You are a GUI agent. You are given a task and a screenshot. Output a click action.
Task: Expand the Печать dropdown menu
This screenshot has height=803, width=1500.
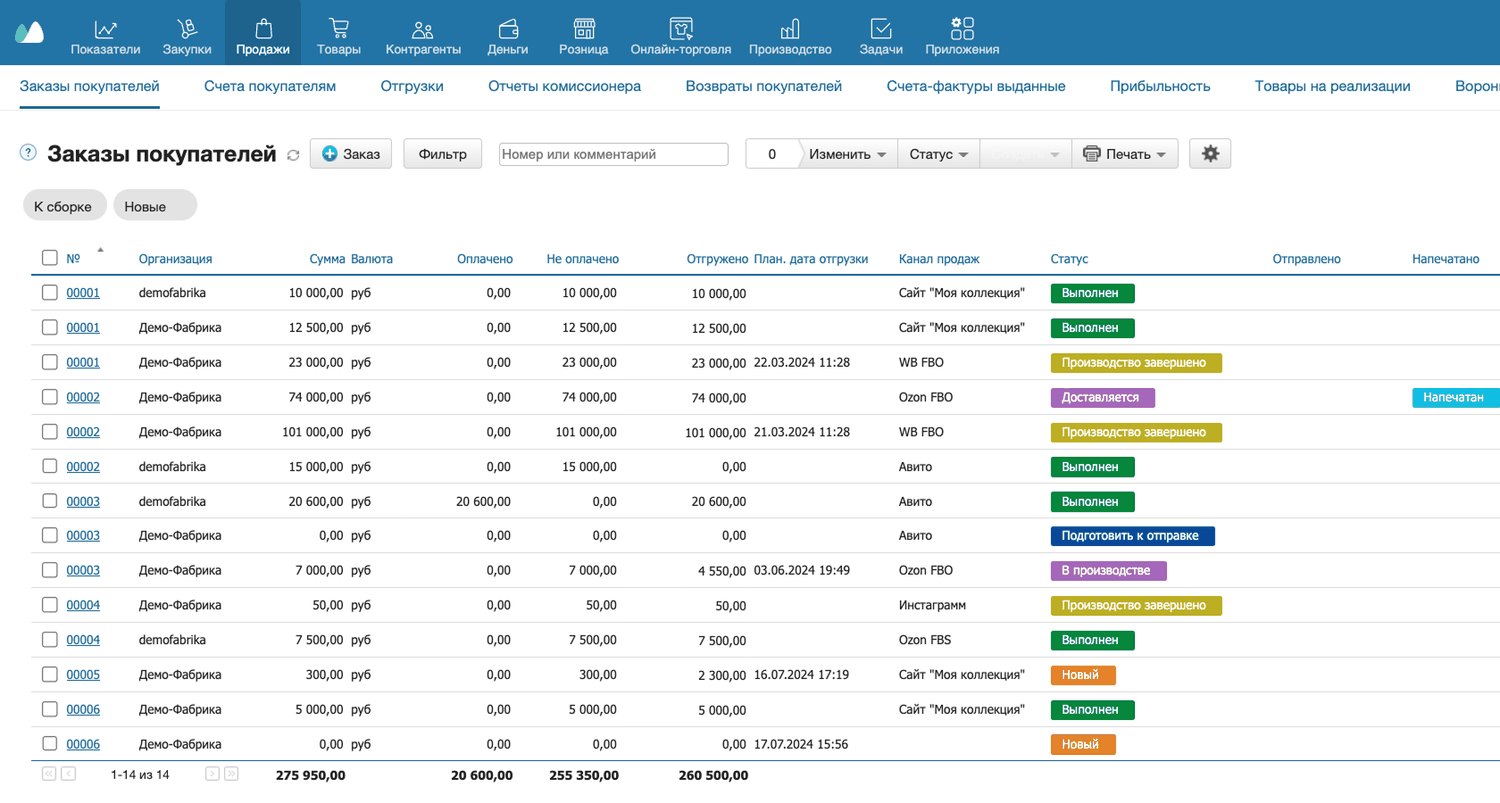click(x=1125, y=154)
